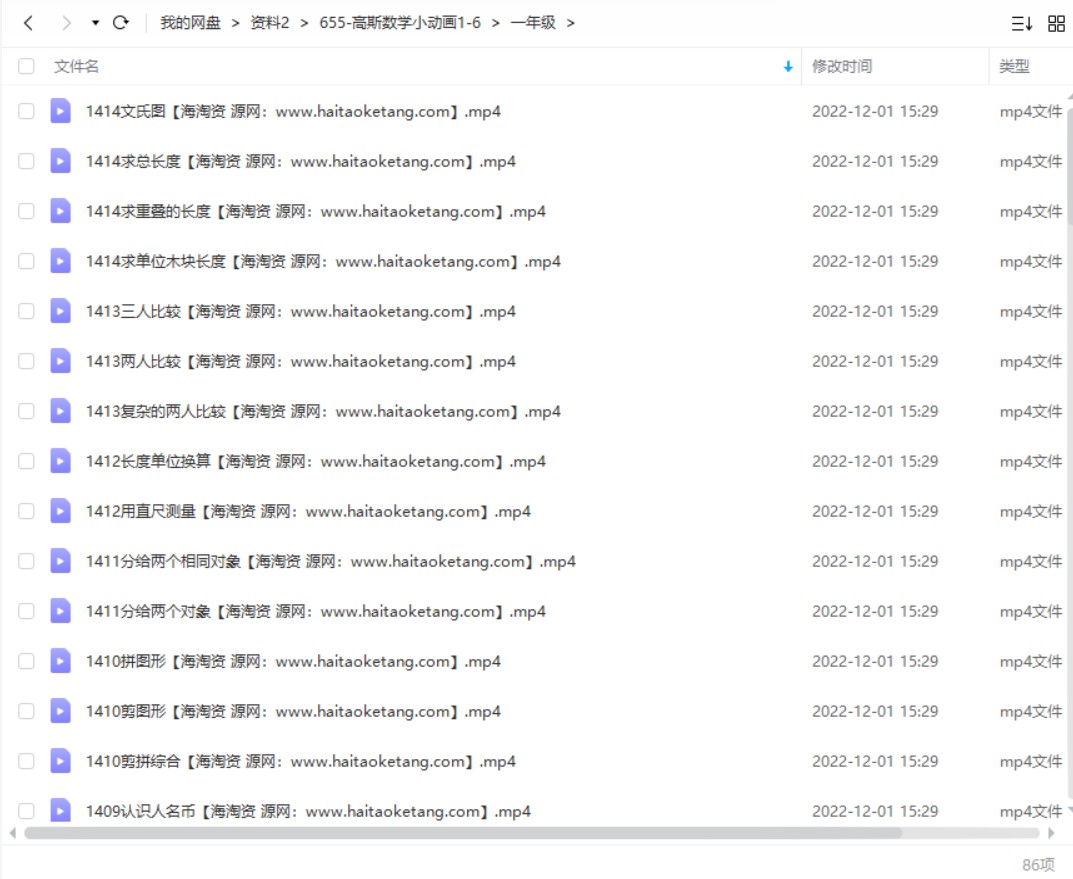This screenshot has height=879, width=1073.
Task: Toggle sort arrow in file name column
Action: (x=788, y=66)
